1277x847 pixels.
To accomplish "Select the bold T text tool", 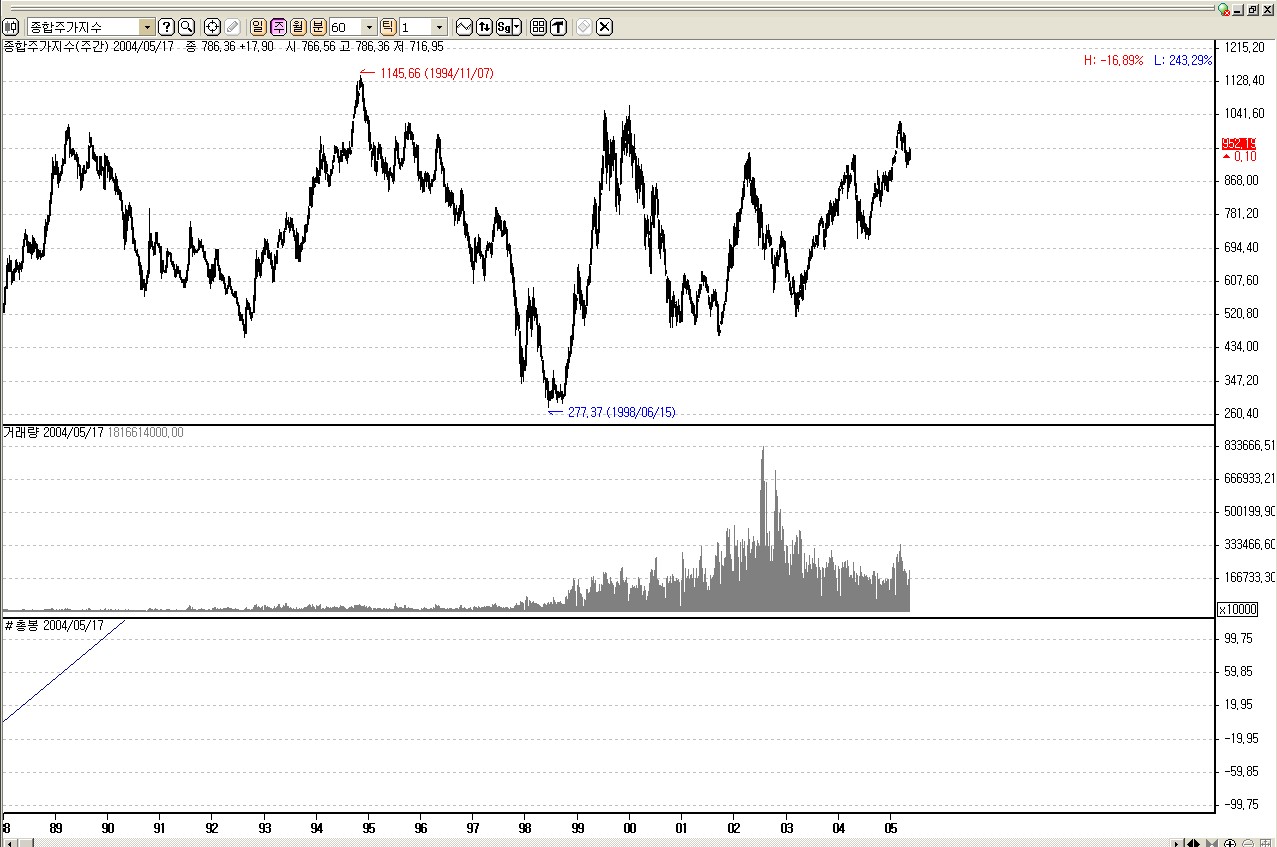I will [x=558, y=27].
